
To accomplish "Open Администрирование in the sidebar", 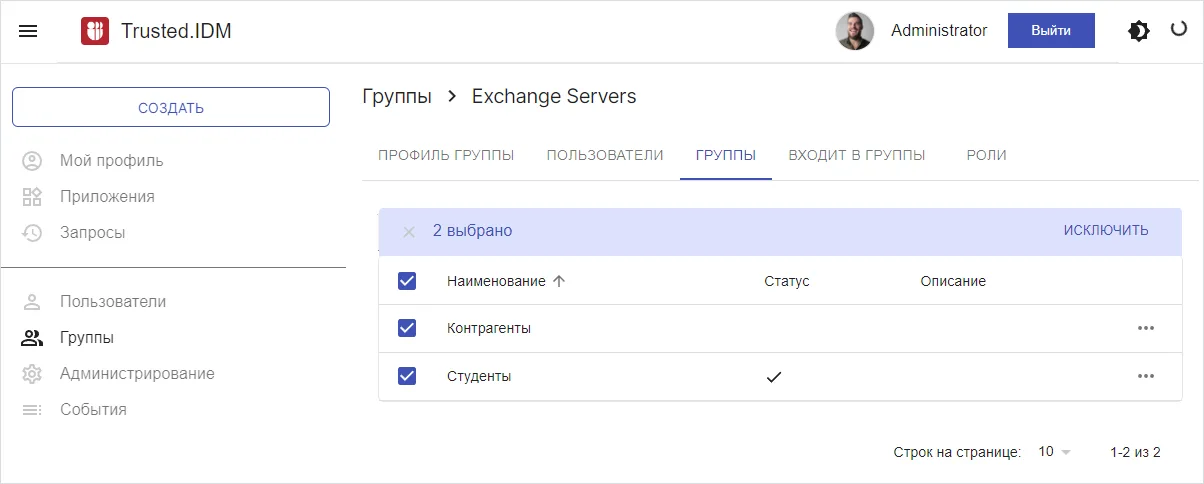I will pos(137,374).
